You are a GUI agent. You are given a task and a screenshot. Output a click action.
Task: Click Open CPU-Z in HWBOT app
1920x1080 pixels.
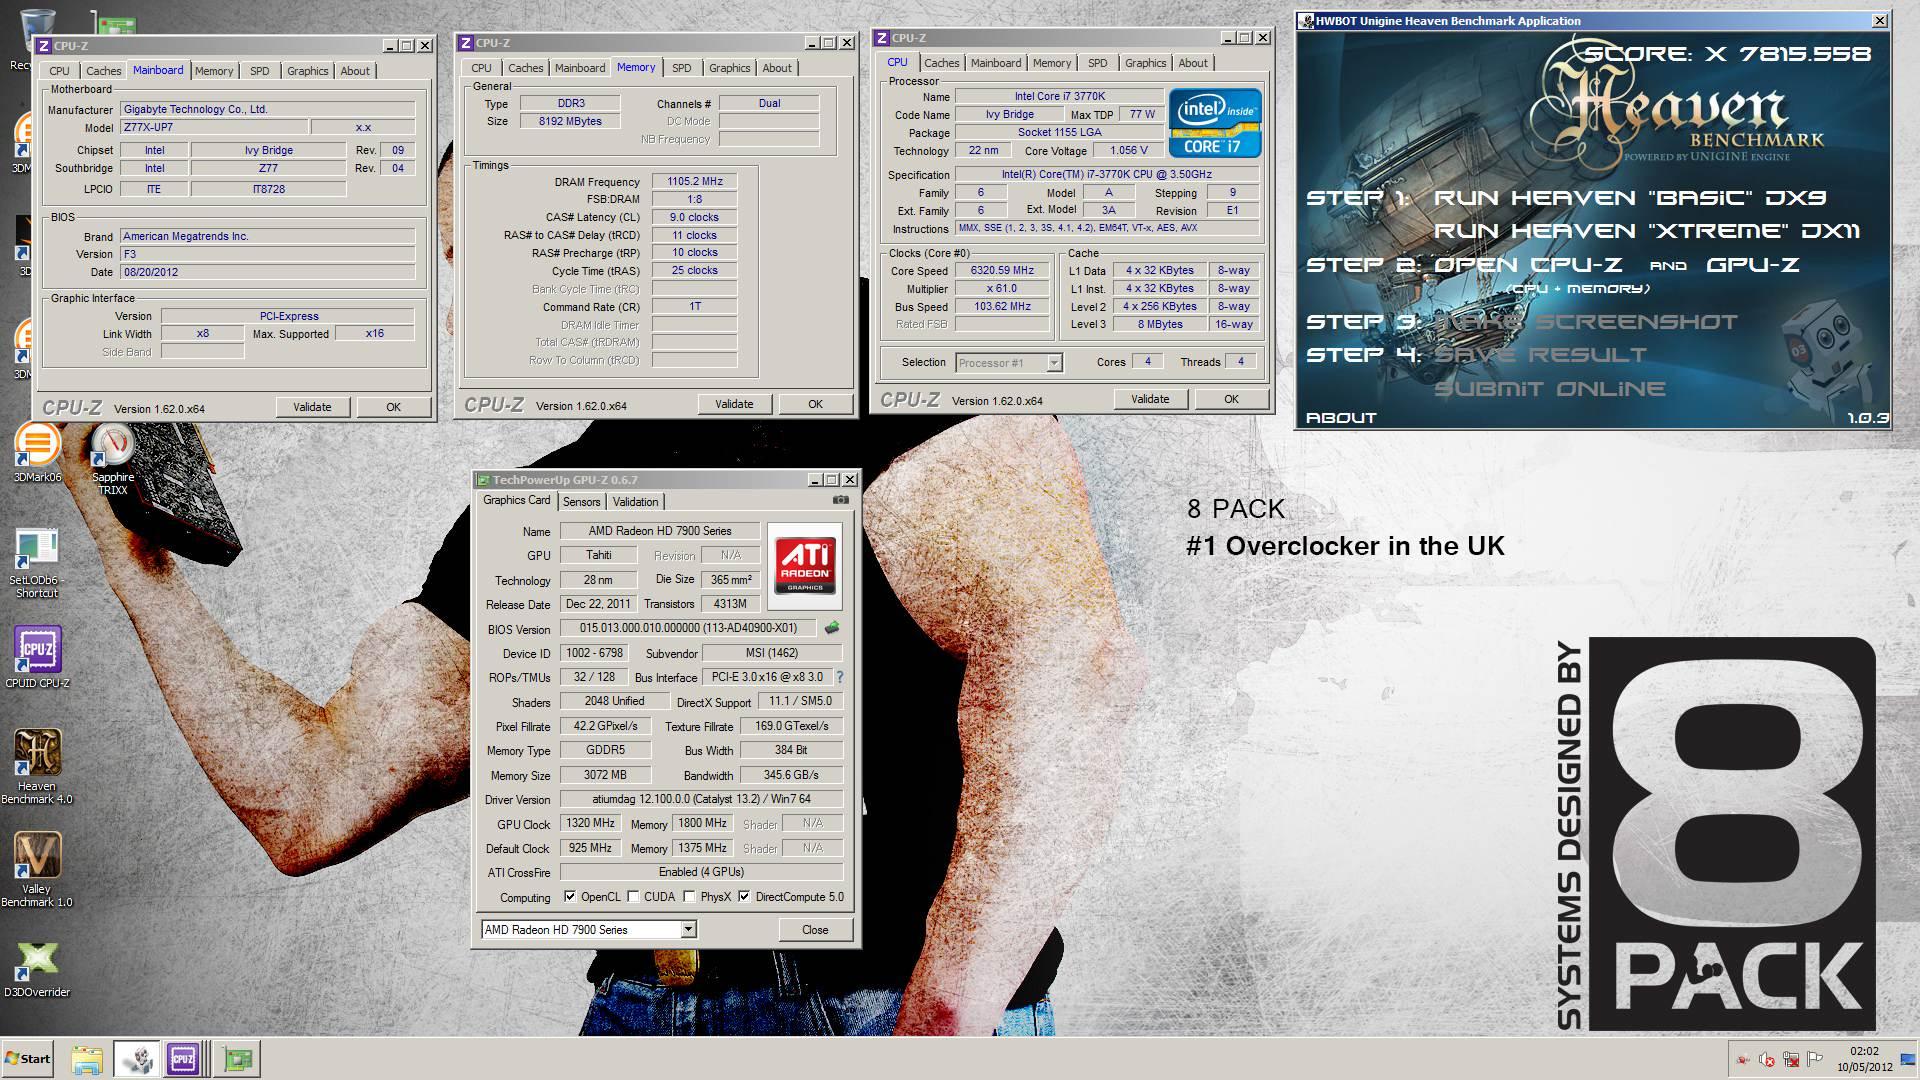(x=1528, y=265)
